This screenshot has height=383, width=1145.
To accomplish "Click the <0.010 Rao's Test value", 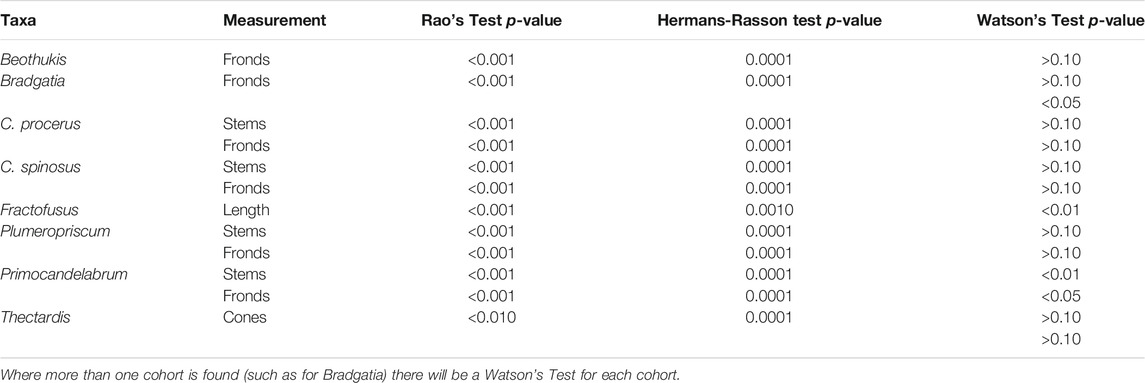I will (491, 317).
